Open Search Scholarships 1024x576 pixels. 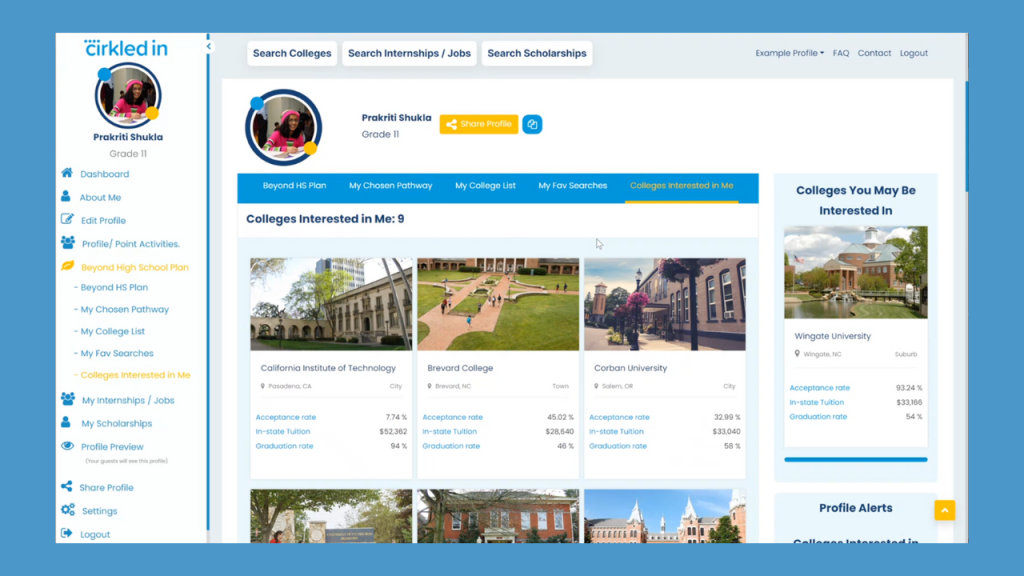point(537,54)
